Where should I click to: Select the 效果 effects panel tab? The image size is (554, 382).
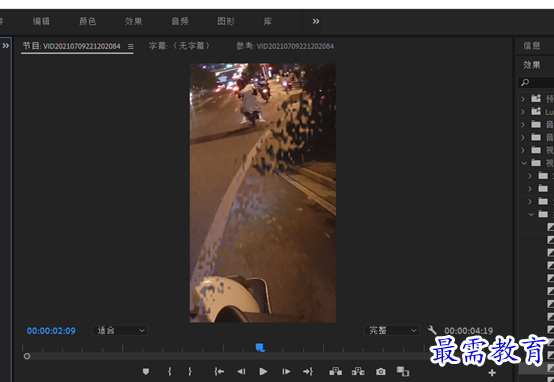coord(532,65)
